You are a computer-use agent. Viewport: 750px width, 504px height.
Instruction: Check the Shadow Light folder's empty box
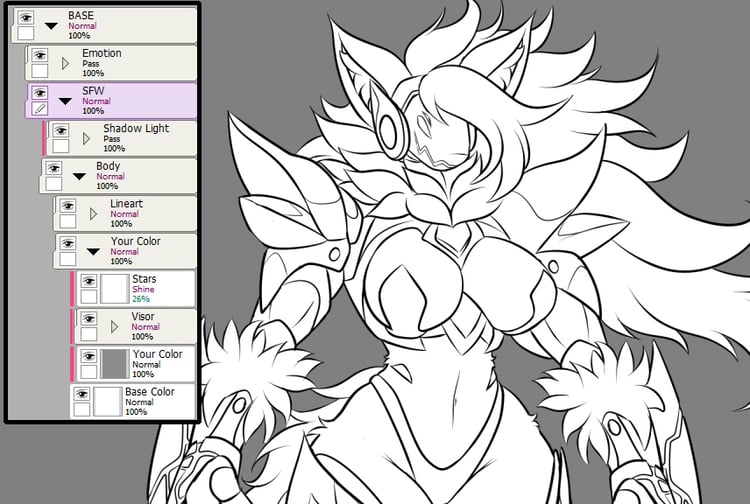tap(61, 146)
